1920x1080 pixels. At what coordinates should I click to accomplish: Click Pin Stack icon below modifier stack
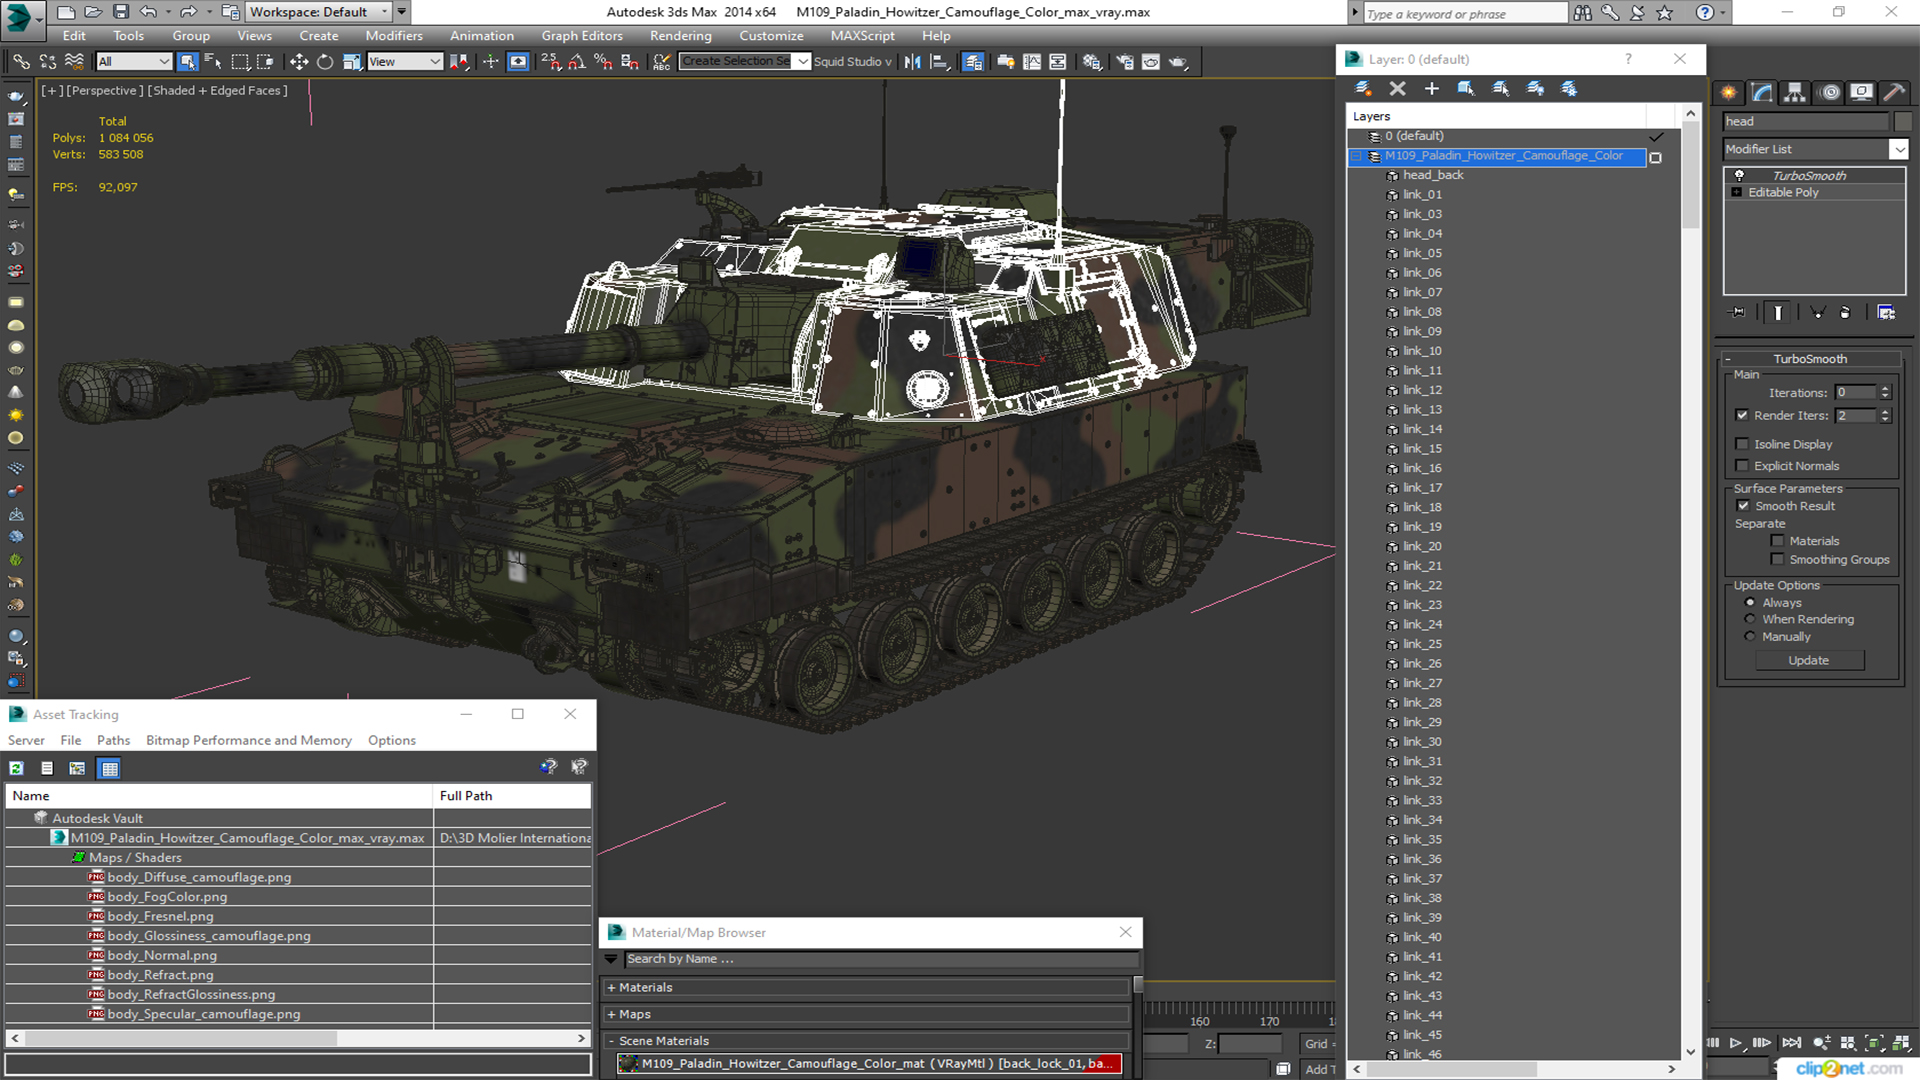coord(1738,313)
